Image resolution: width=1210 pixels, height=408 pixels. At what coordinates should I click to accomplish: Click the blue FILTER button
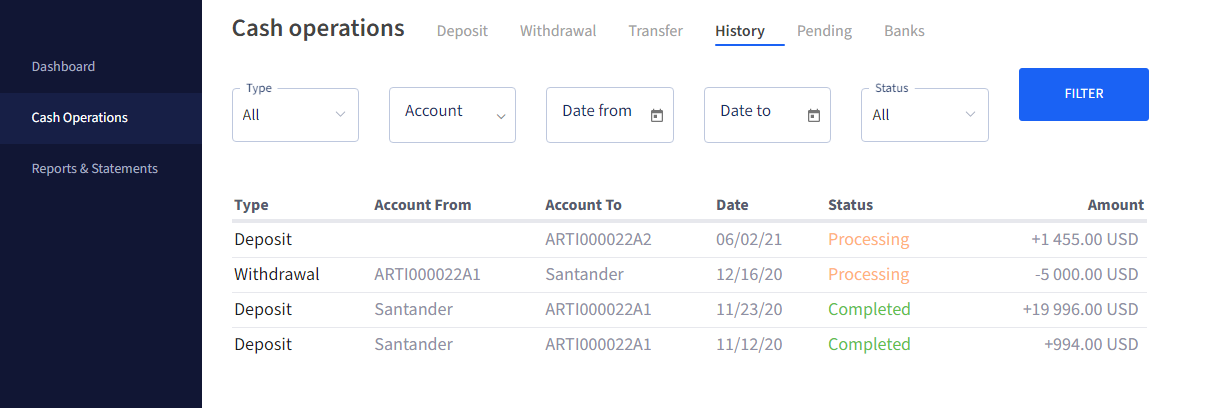tap(1084, 94)
